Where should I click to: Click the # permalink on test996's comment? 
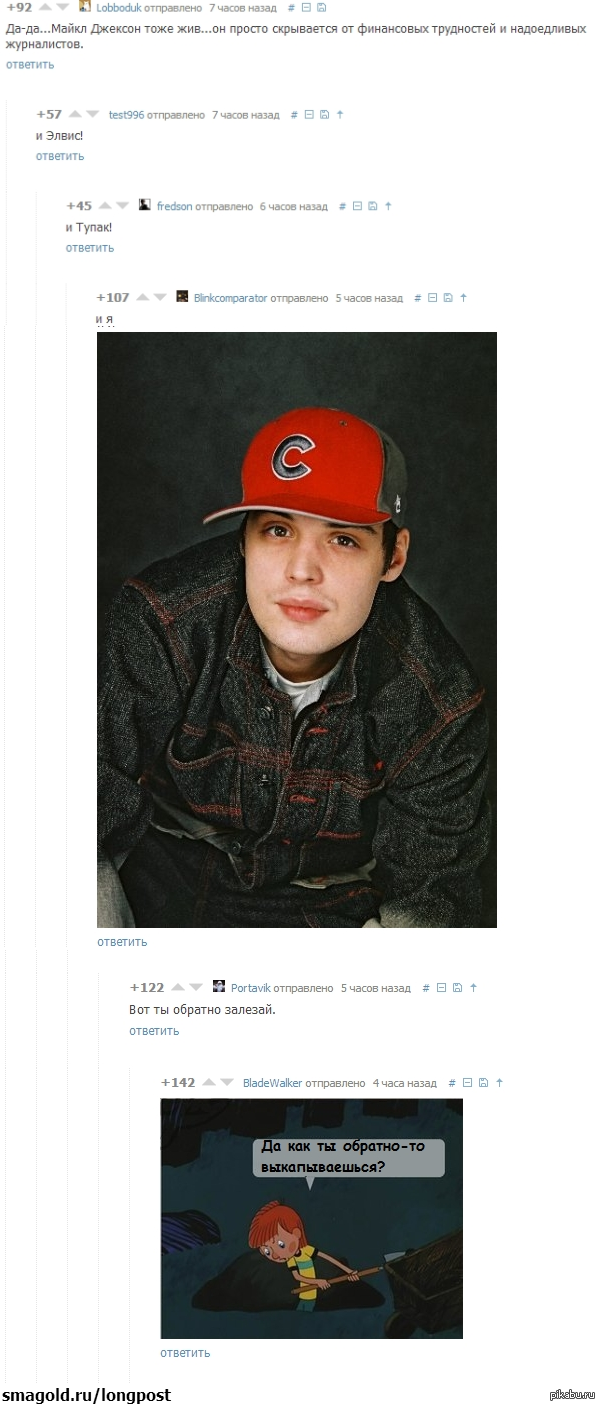[294, 115]
